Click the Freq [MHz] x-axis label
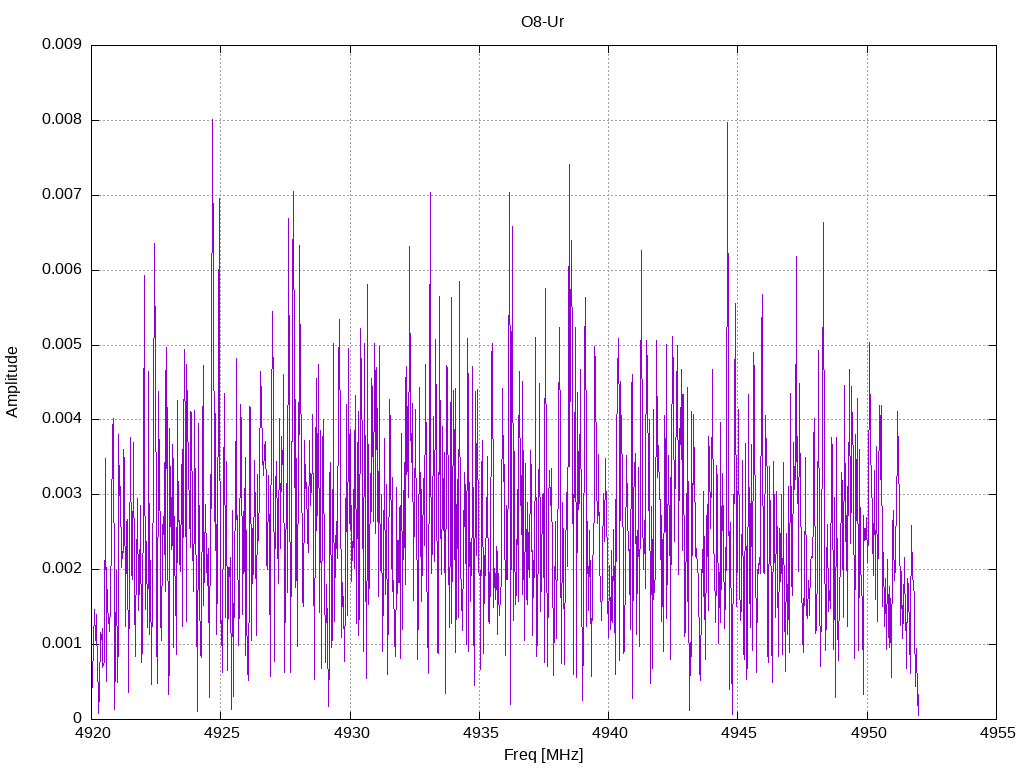 pyautogui.click(x=543, y=755)
